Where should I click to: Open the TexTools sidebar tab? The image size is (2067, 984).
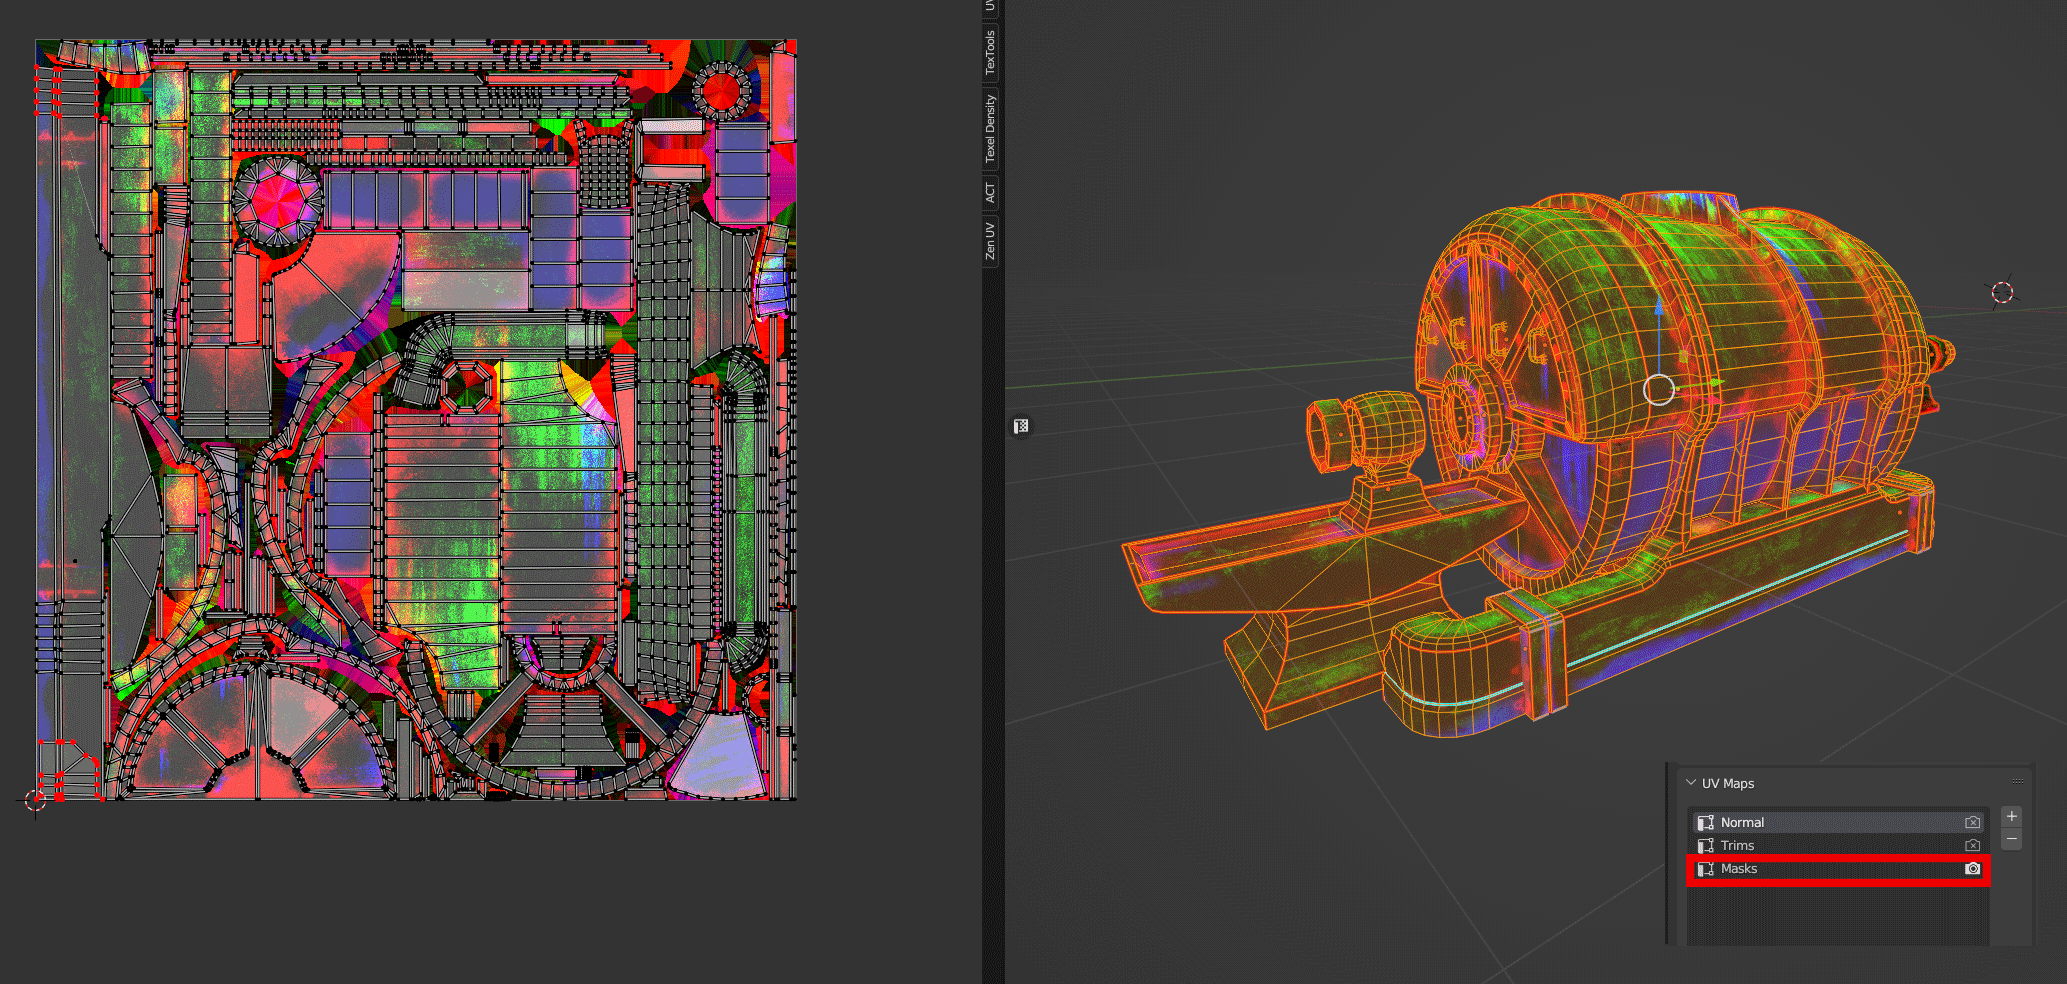pyautogui.click(x=990, y=52)
